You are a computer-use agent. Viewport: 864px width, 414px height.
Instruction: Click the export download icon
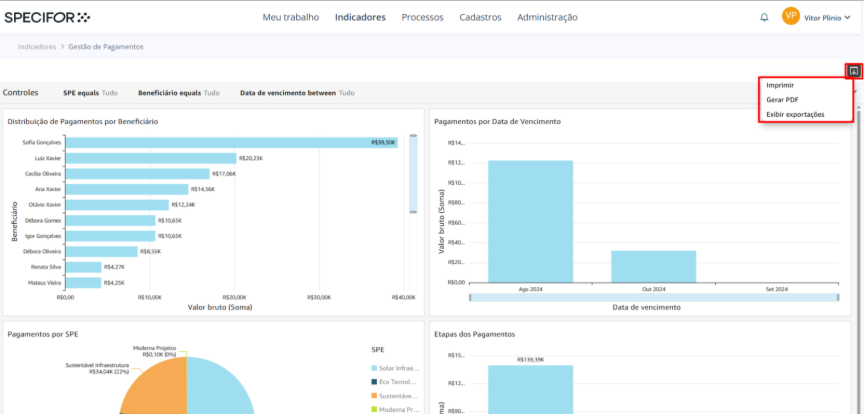tap(854, 71)
